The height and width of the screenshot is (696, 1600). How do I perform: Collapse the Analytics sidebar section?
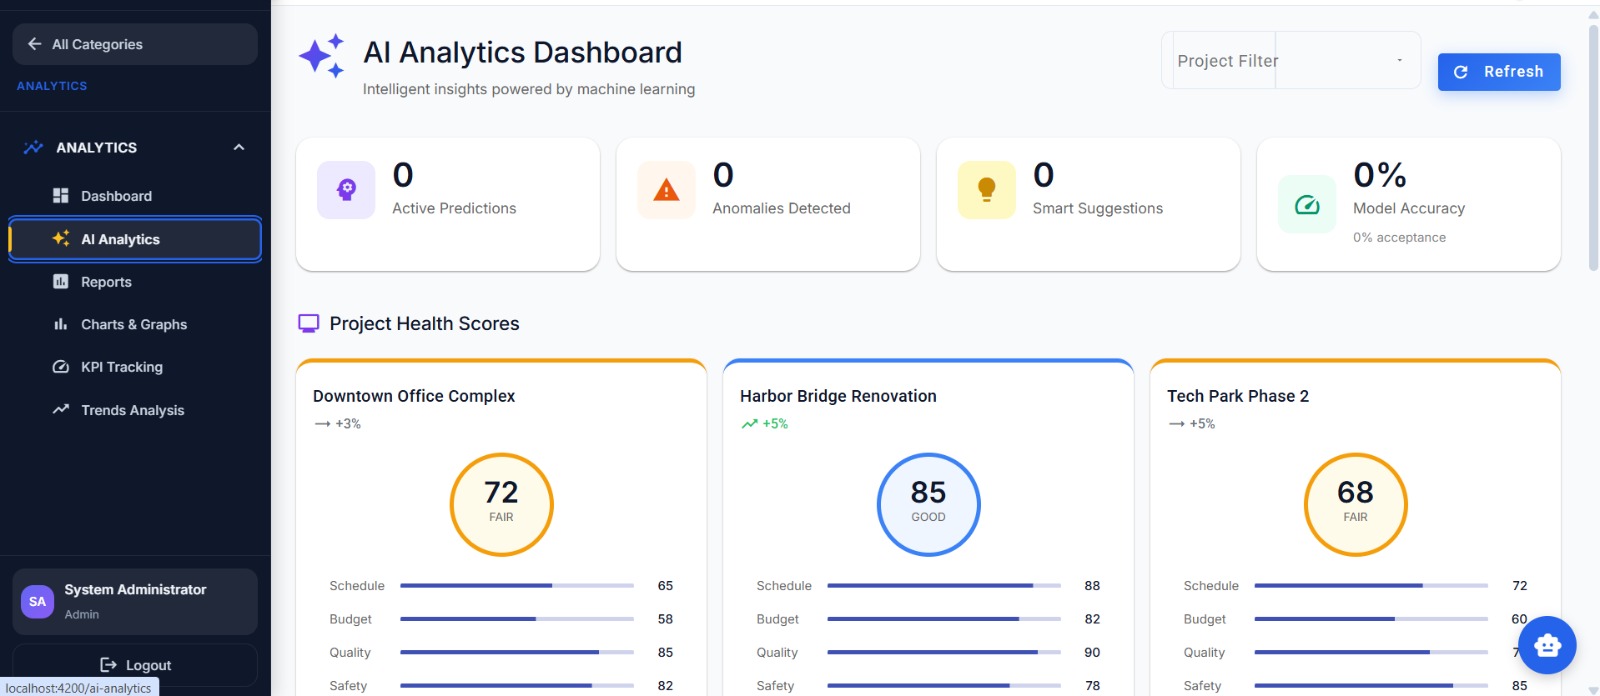(239, 147)
